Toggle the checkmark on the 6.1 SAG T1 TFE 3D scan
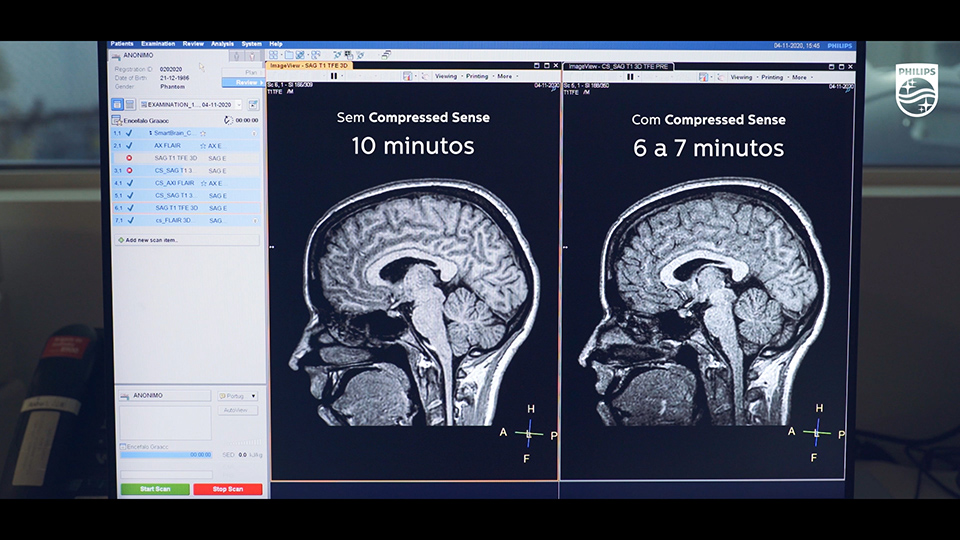Image resolution: width=960 pixels, height=540 pixels. [x=129, y=208]
